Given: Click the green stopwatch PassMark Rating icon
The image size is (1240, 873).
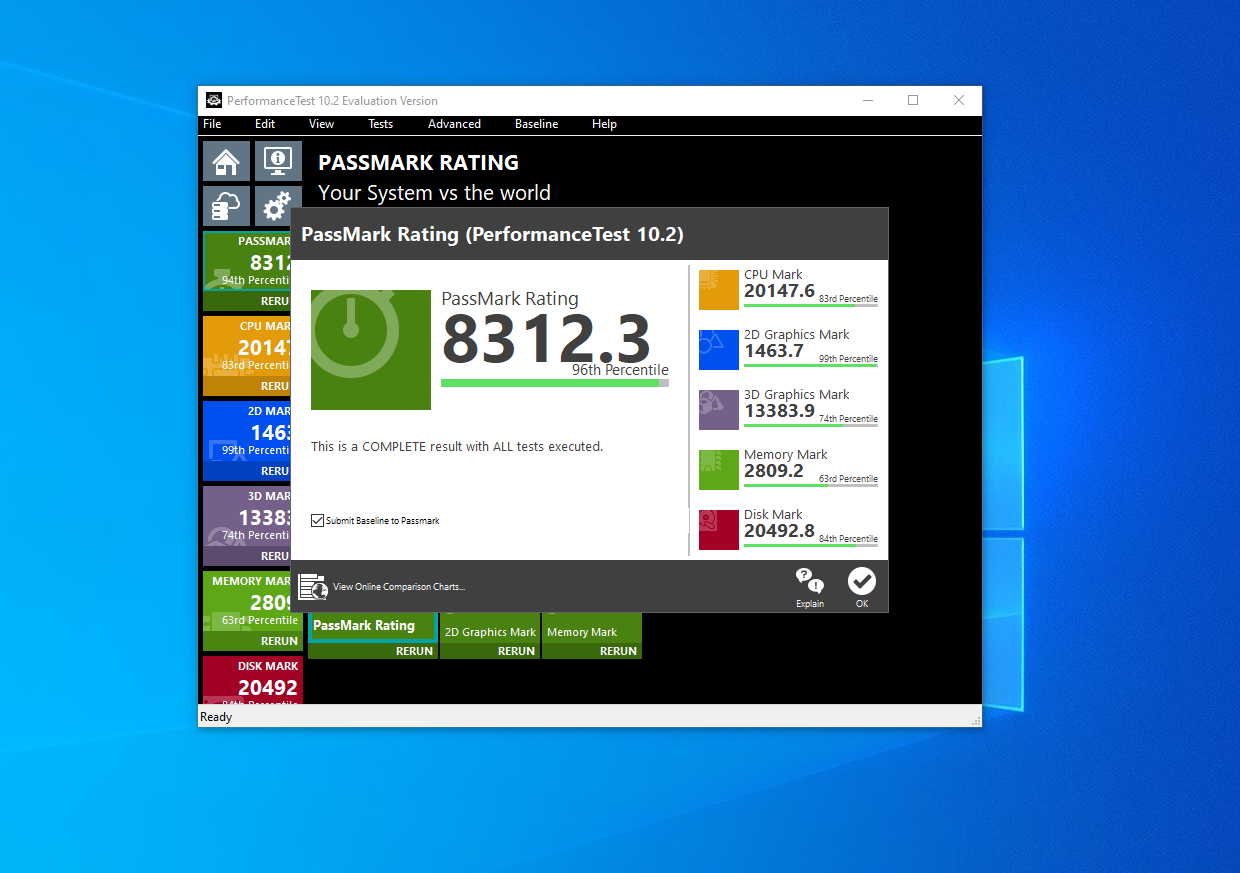Looking at the screenshot, I should tap(371, 350).
